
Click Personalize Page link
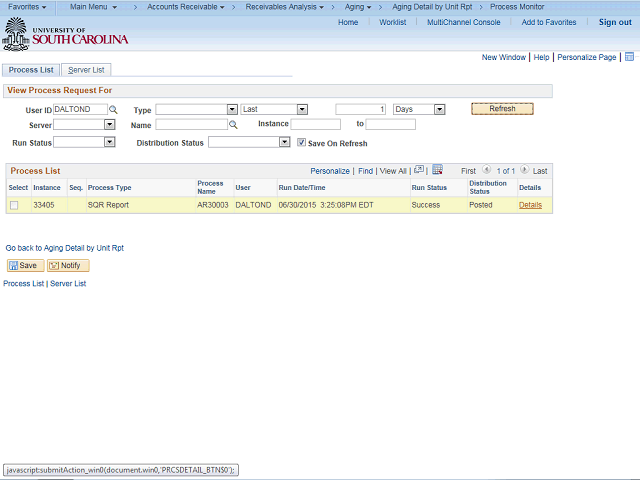click(587, 57)
